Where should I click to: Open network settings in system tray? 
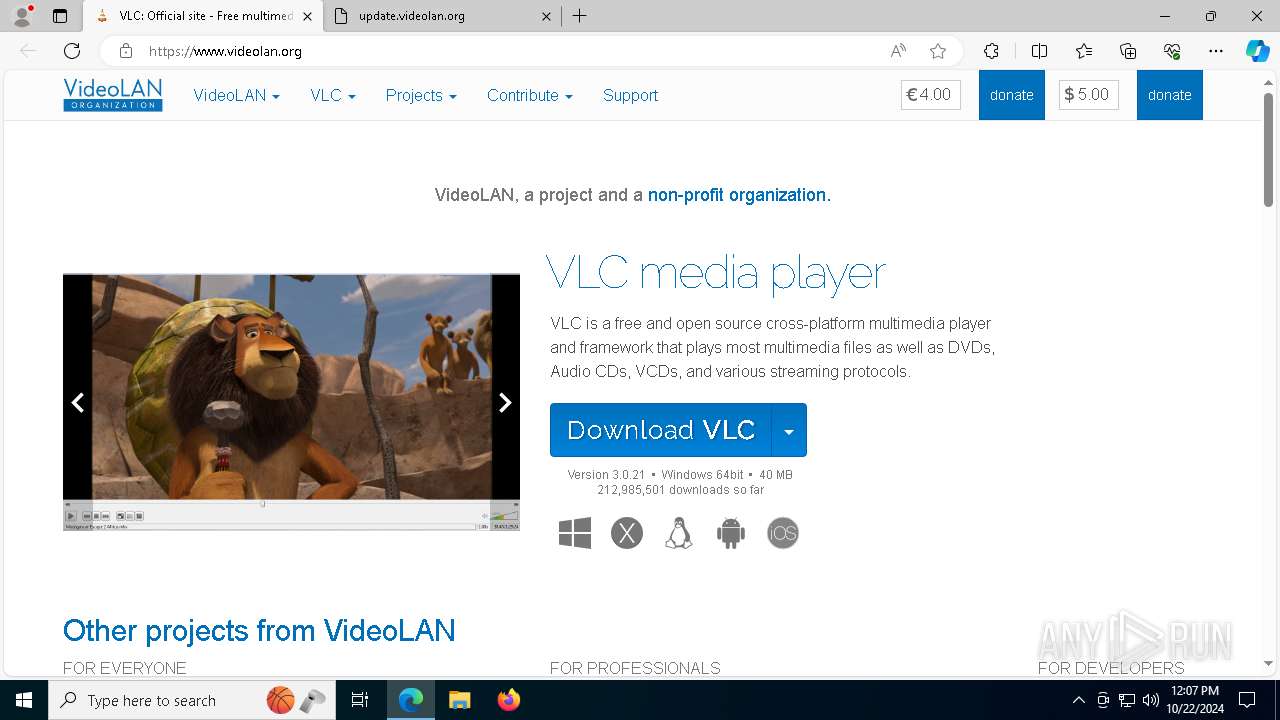click(1127, 700)
